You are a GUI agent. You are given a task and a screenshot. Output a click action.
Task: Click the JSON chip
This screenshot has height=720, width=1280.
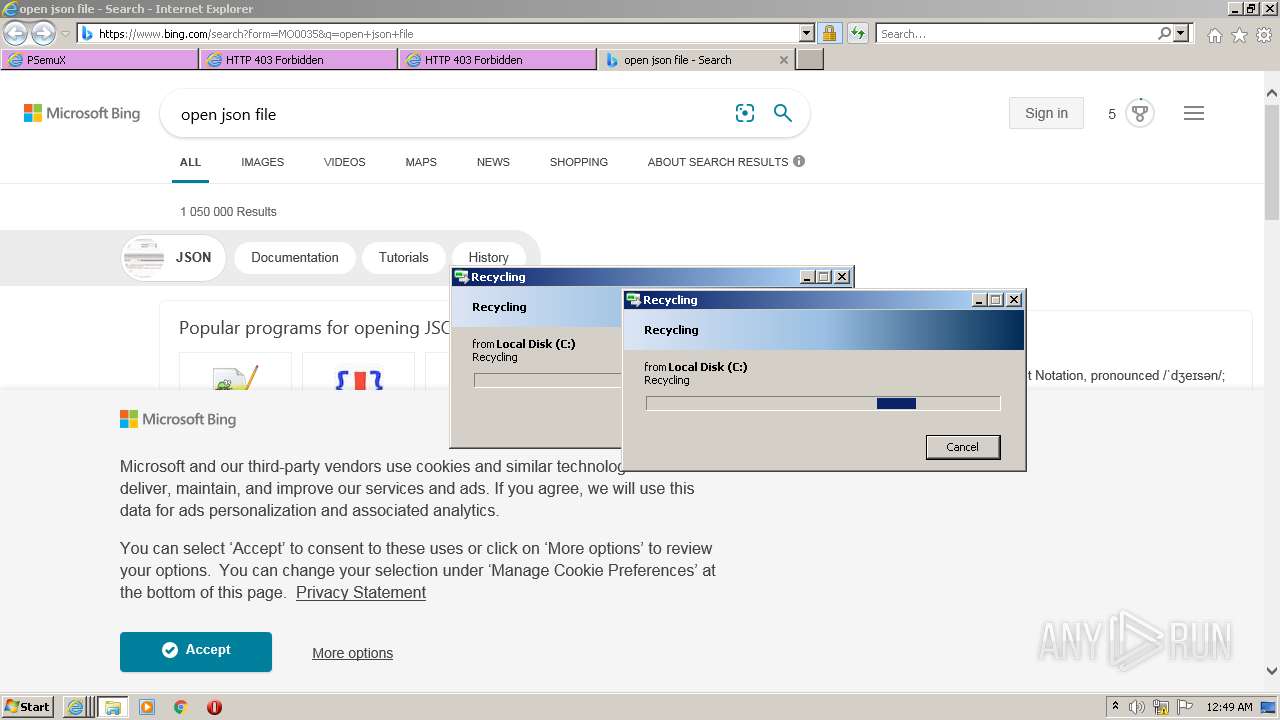[173, 257]
